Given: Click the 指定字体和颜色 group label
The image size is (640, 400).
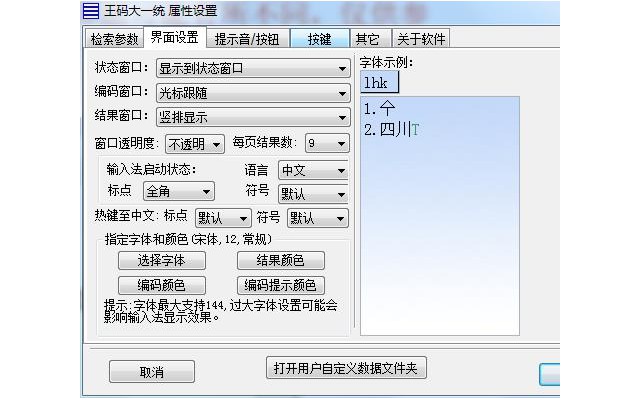Looking at the screenshot, I should click(x=188, y=239).
